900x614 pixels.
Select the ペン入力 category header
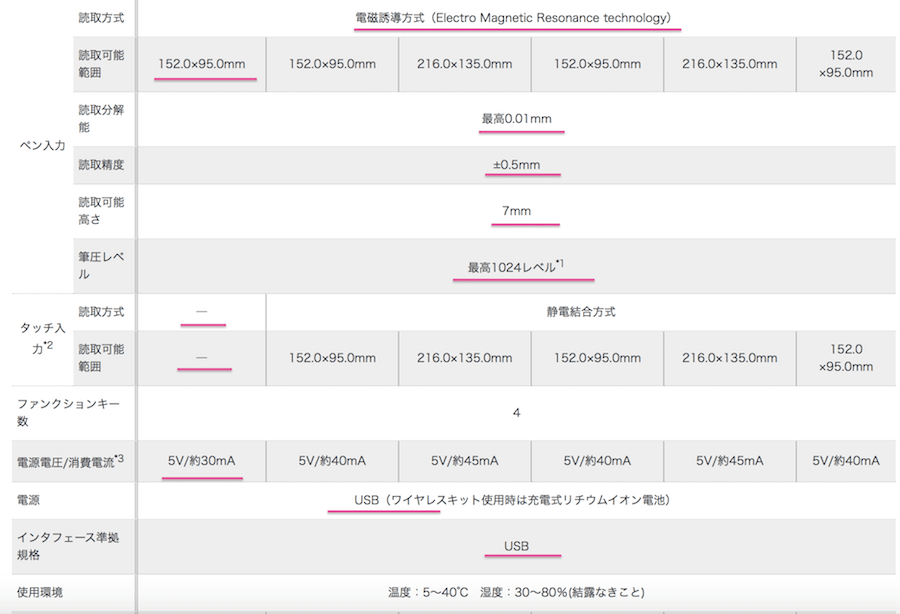point(42,146)
